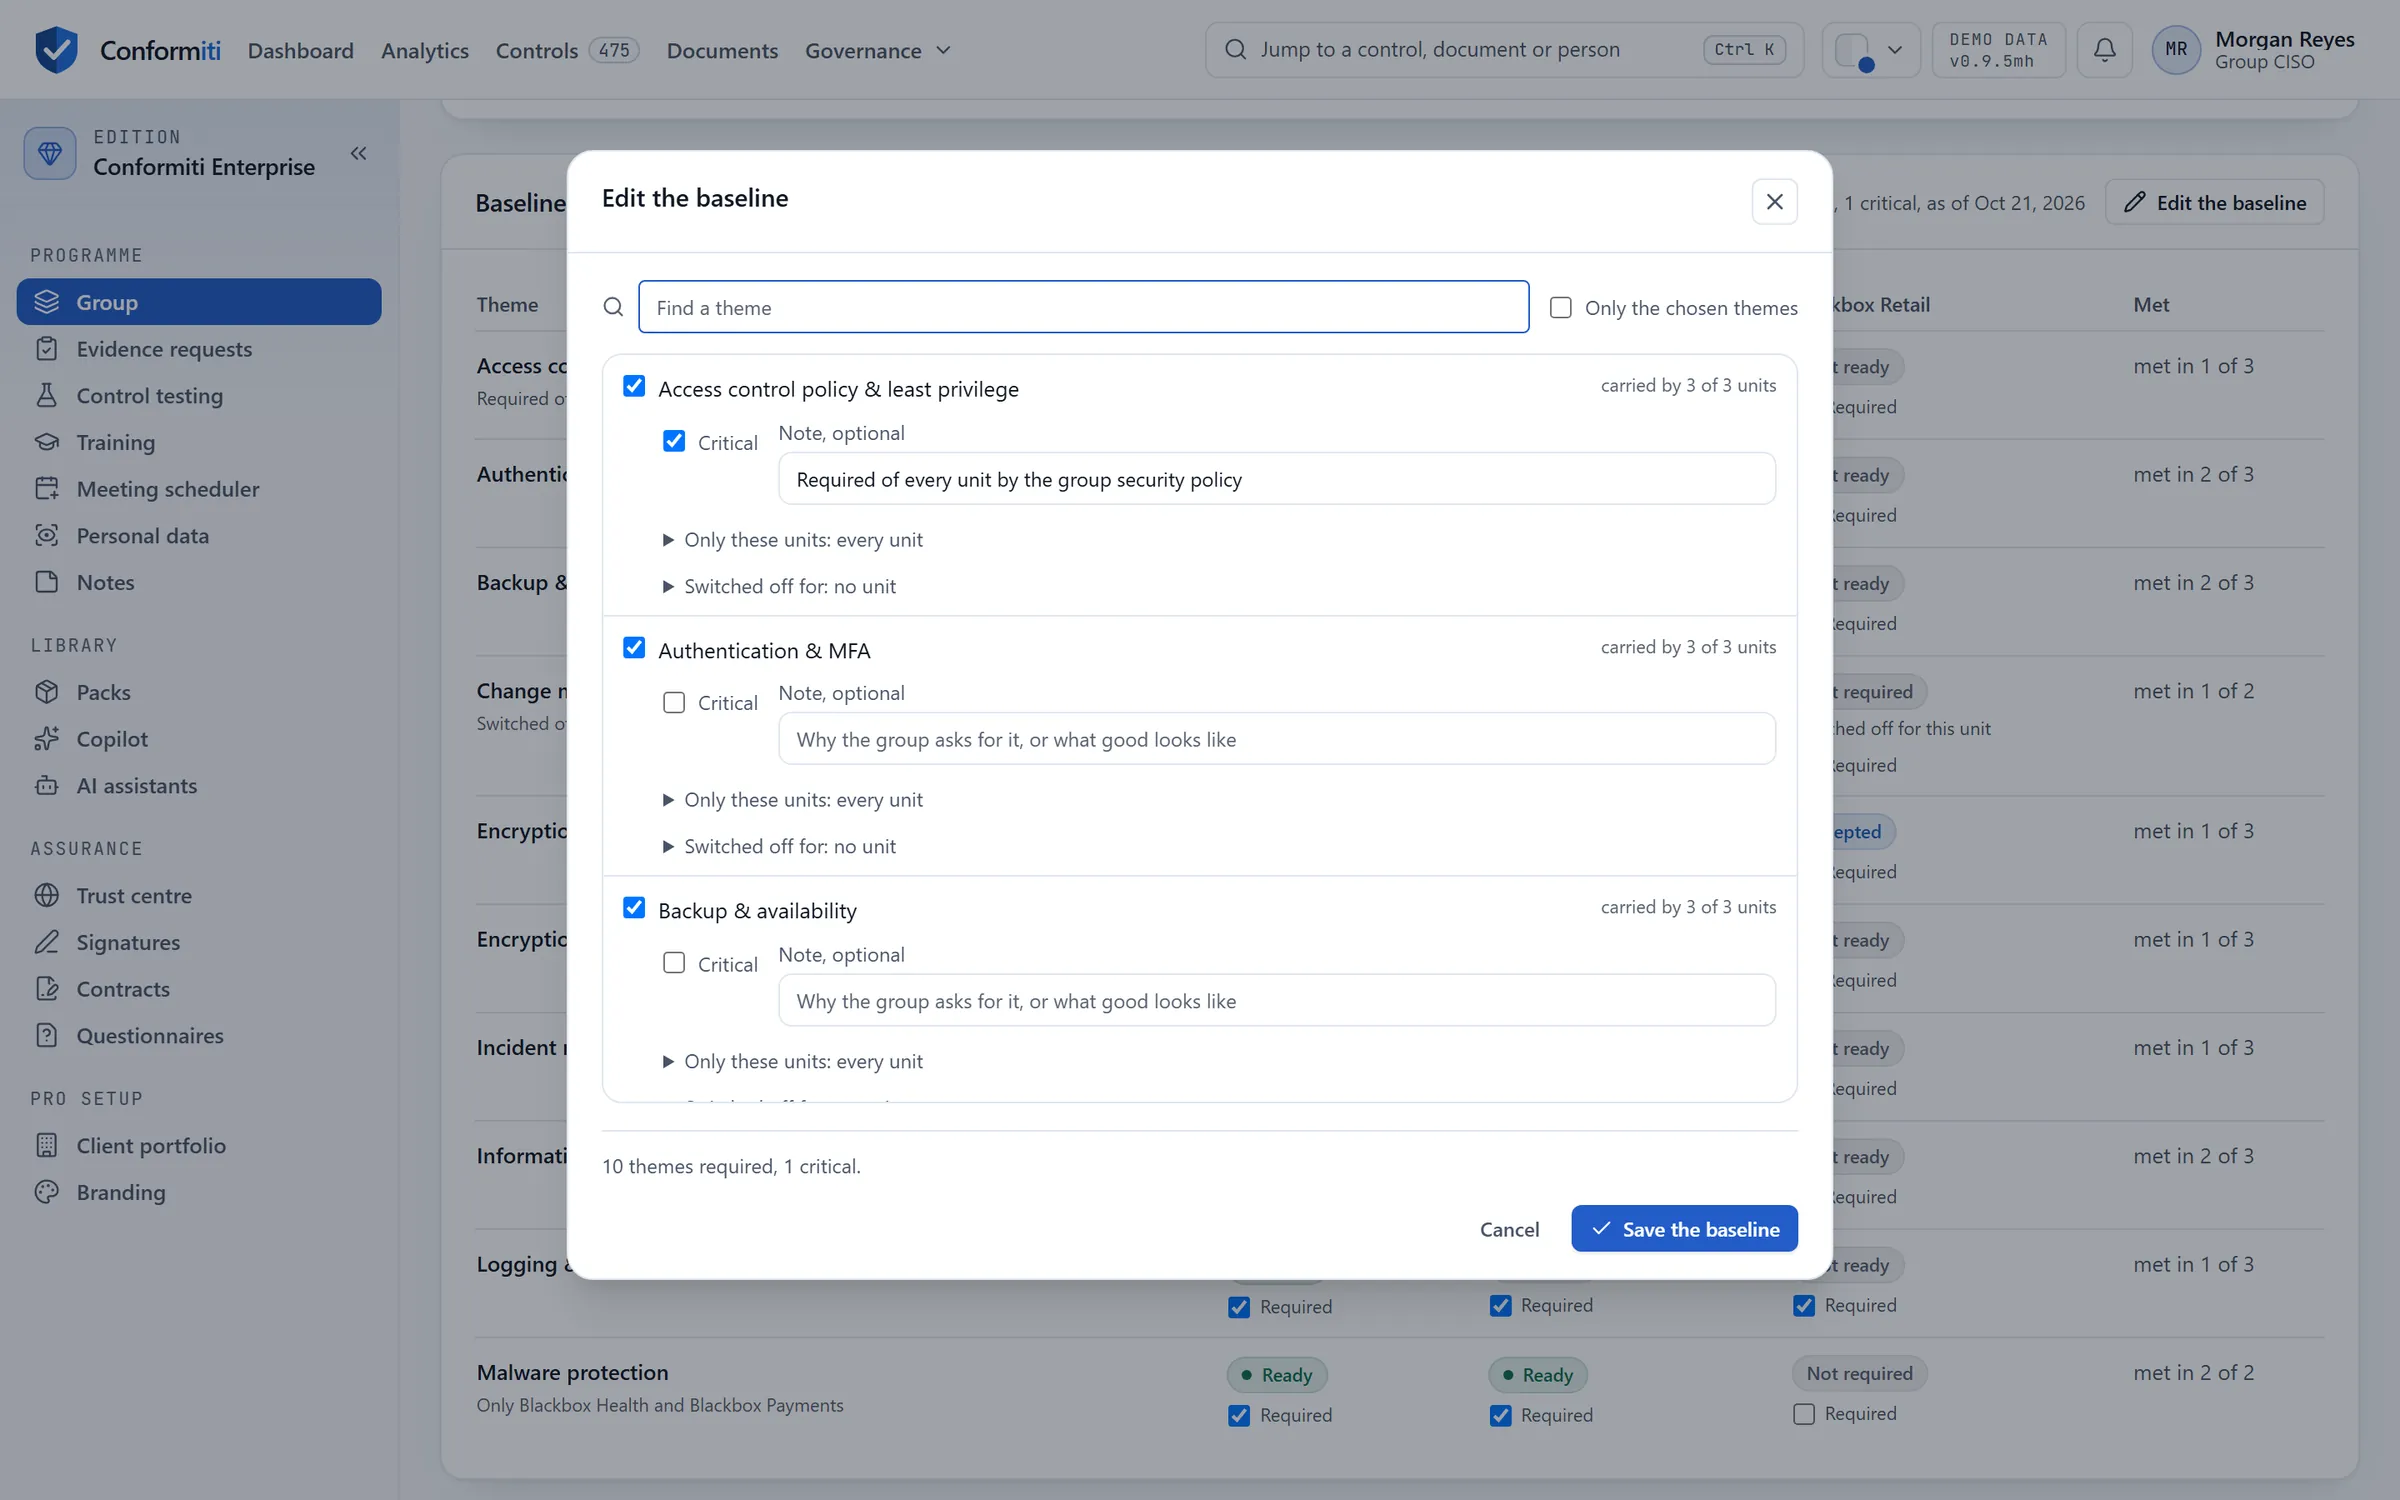The width and height of the screenshot is (2400, 1500).
Task: Expand Switched off for under Authentication & MFA
Action: click(779, 846)
